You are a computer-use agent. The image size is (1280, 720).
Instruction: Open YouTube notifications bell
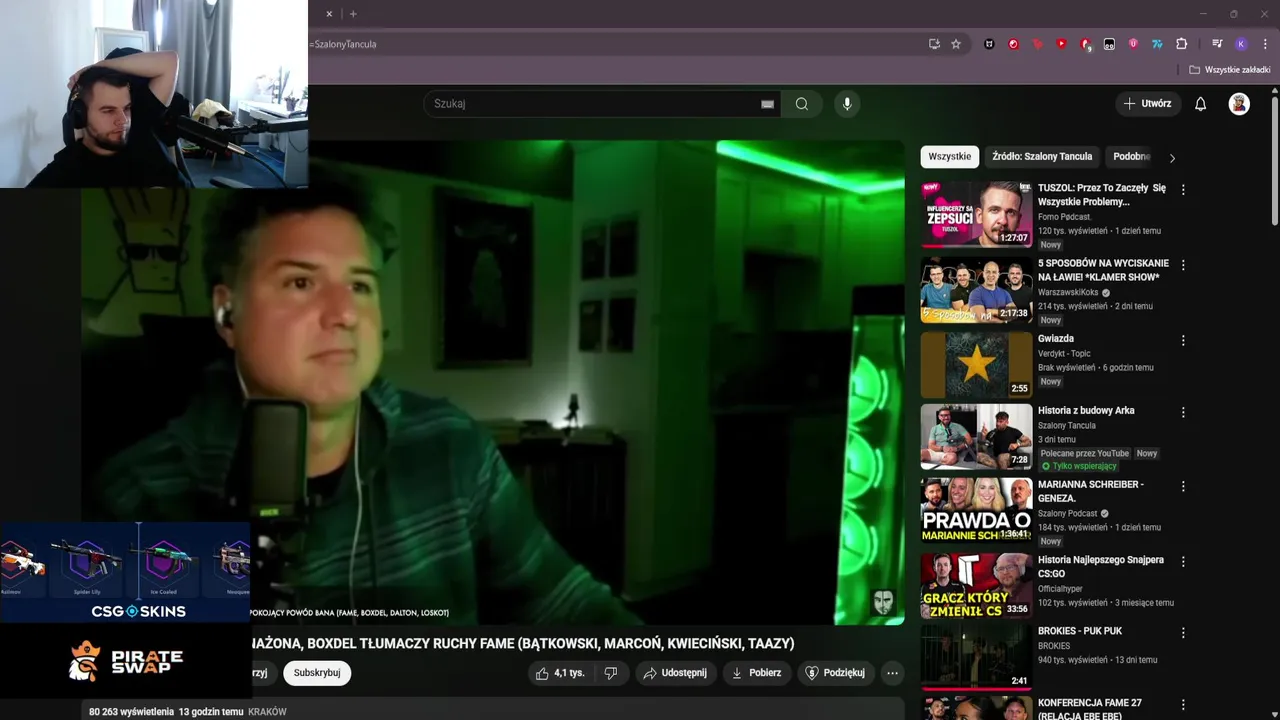click(x=1201, y=104)
